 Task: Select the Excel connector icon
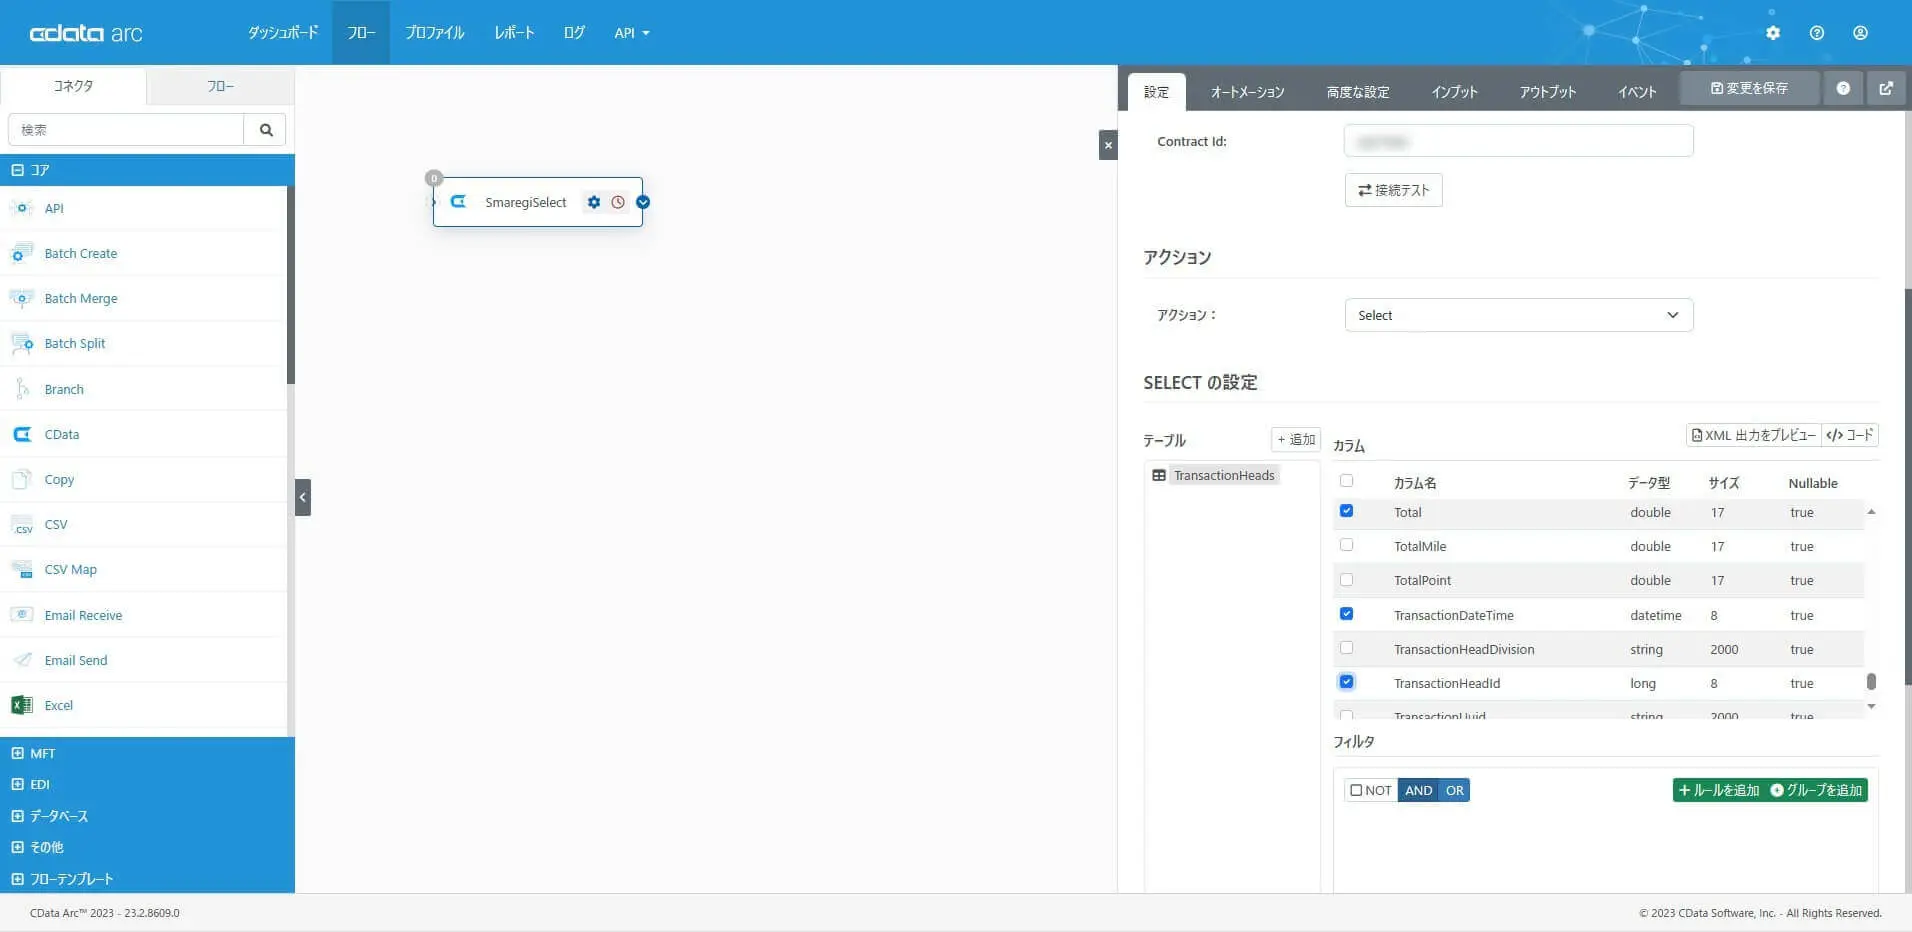point(22,705)
